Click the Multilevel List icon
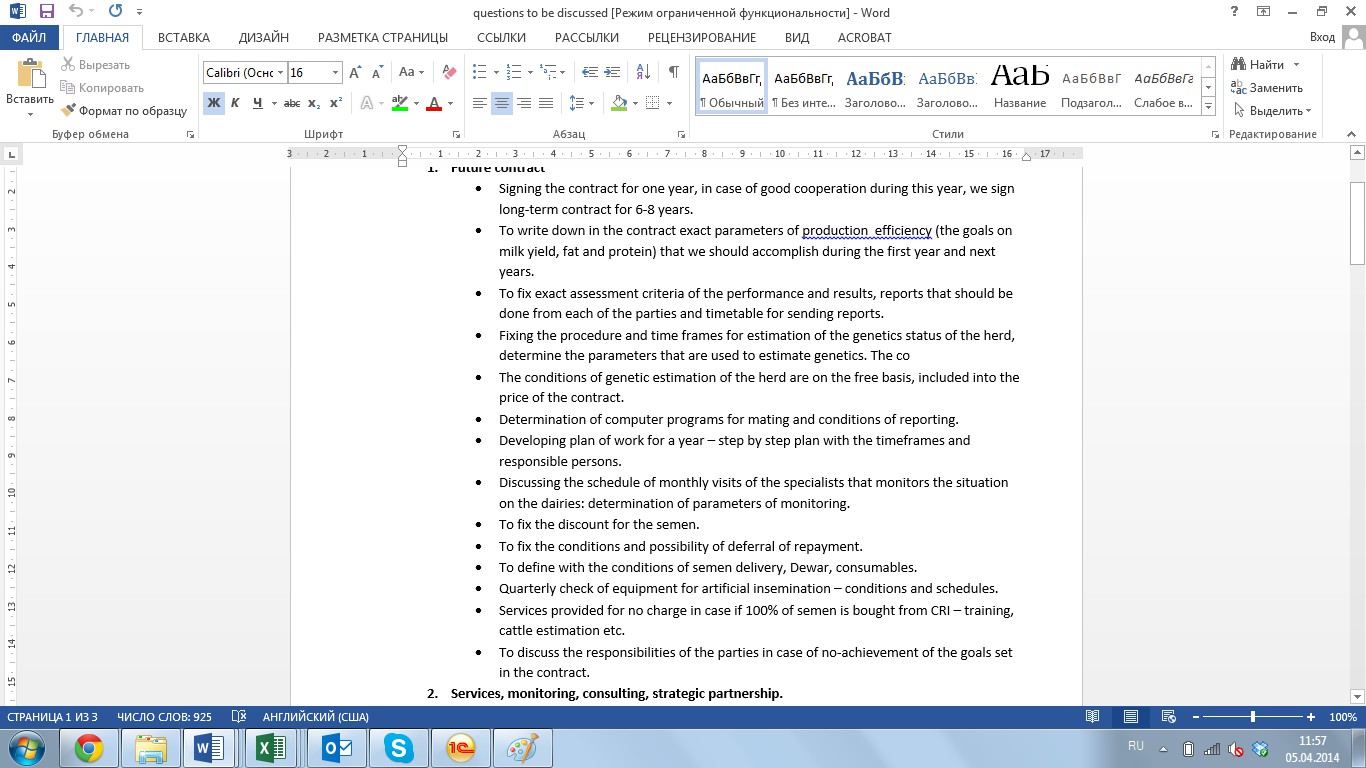Viewport: 1366px width, 768px height. (x=549, y=73)
